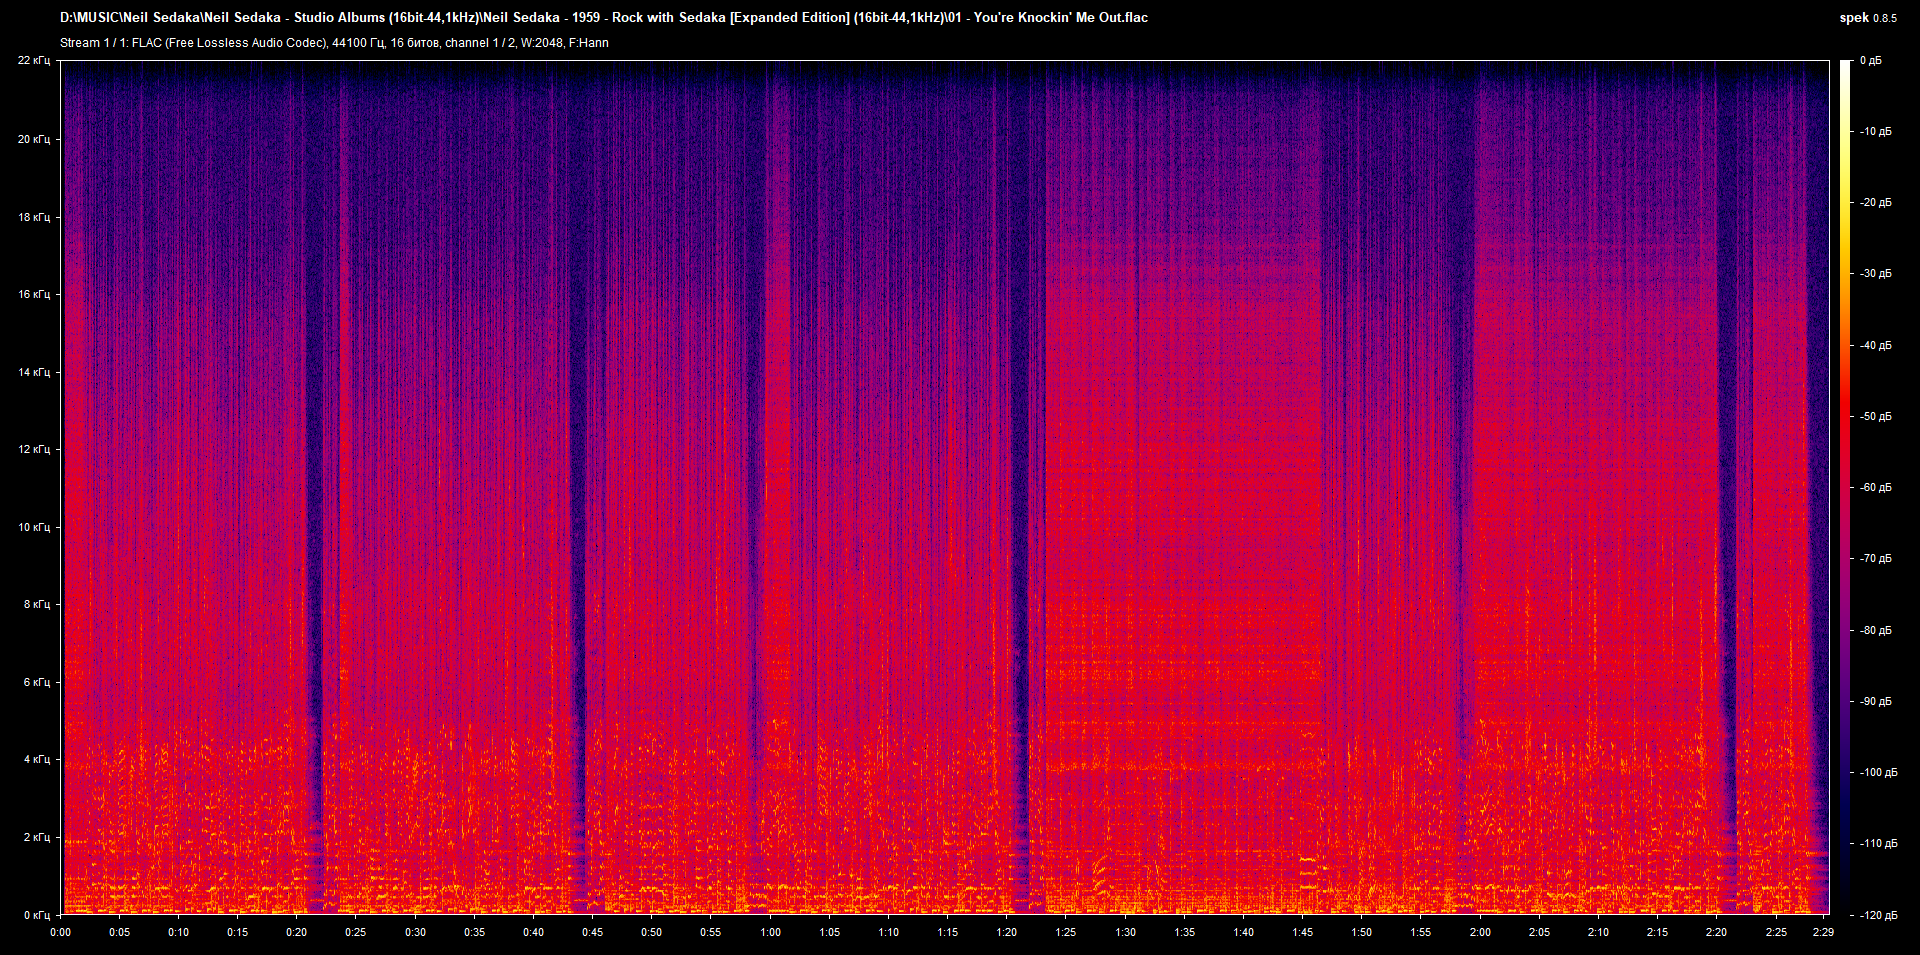Click the '22 кГц' frequency label
Viewport: 1920px width, 955px height.
tap(34, 61)
